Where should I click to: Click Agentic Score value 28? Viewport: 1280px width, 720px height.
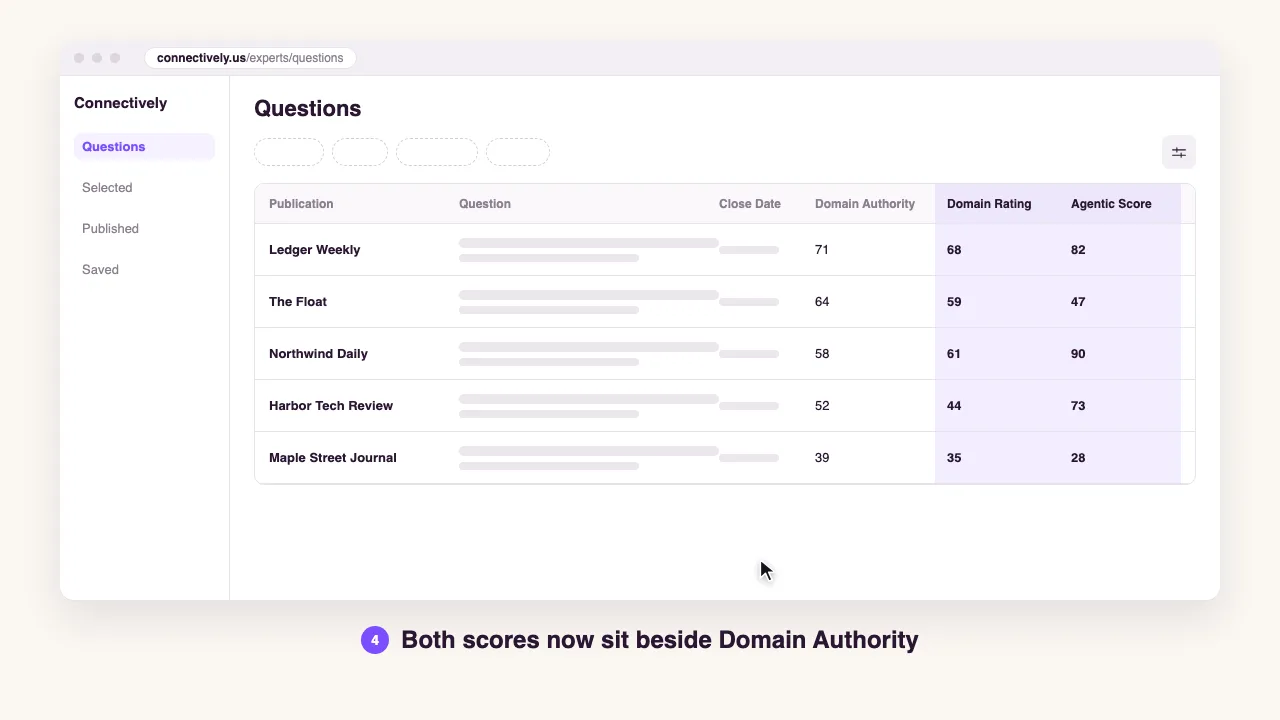click(x=1078, y=458)
